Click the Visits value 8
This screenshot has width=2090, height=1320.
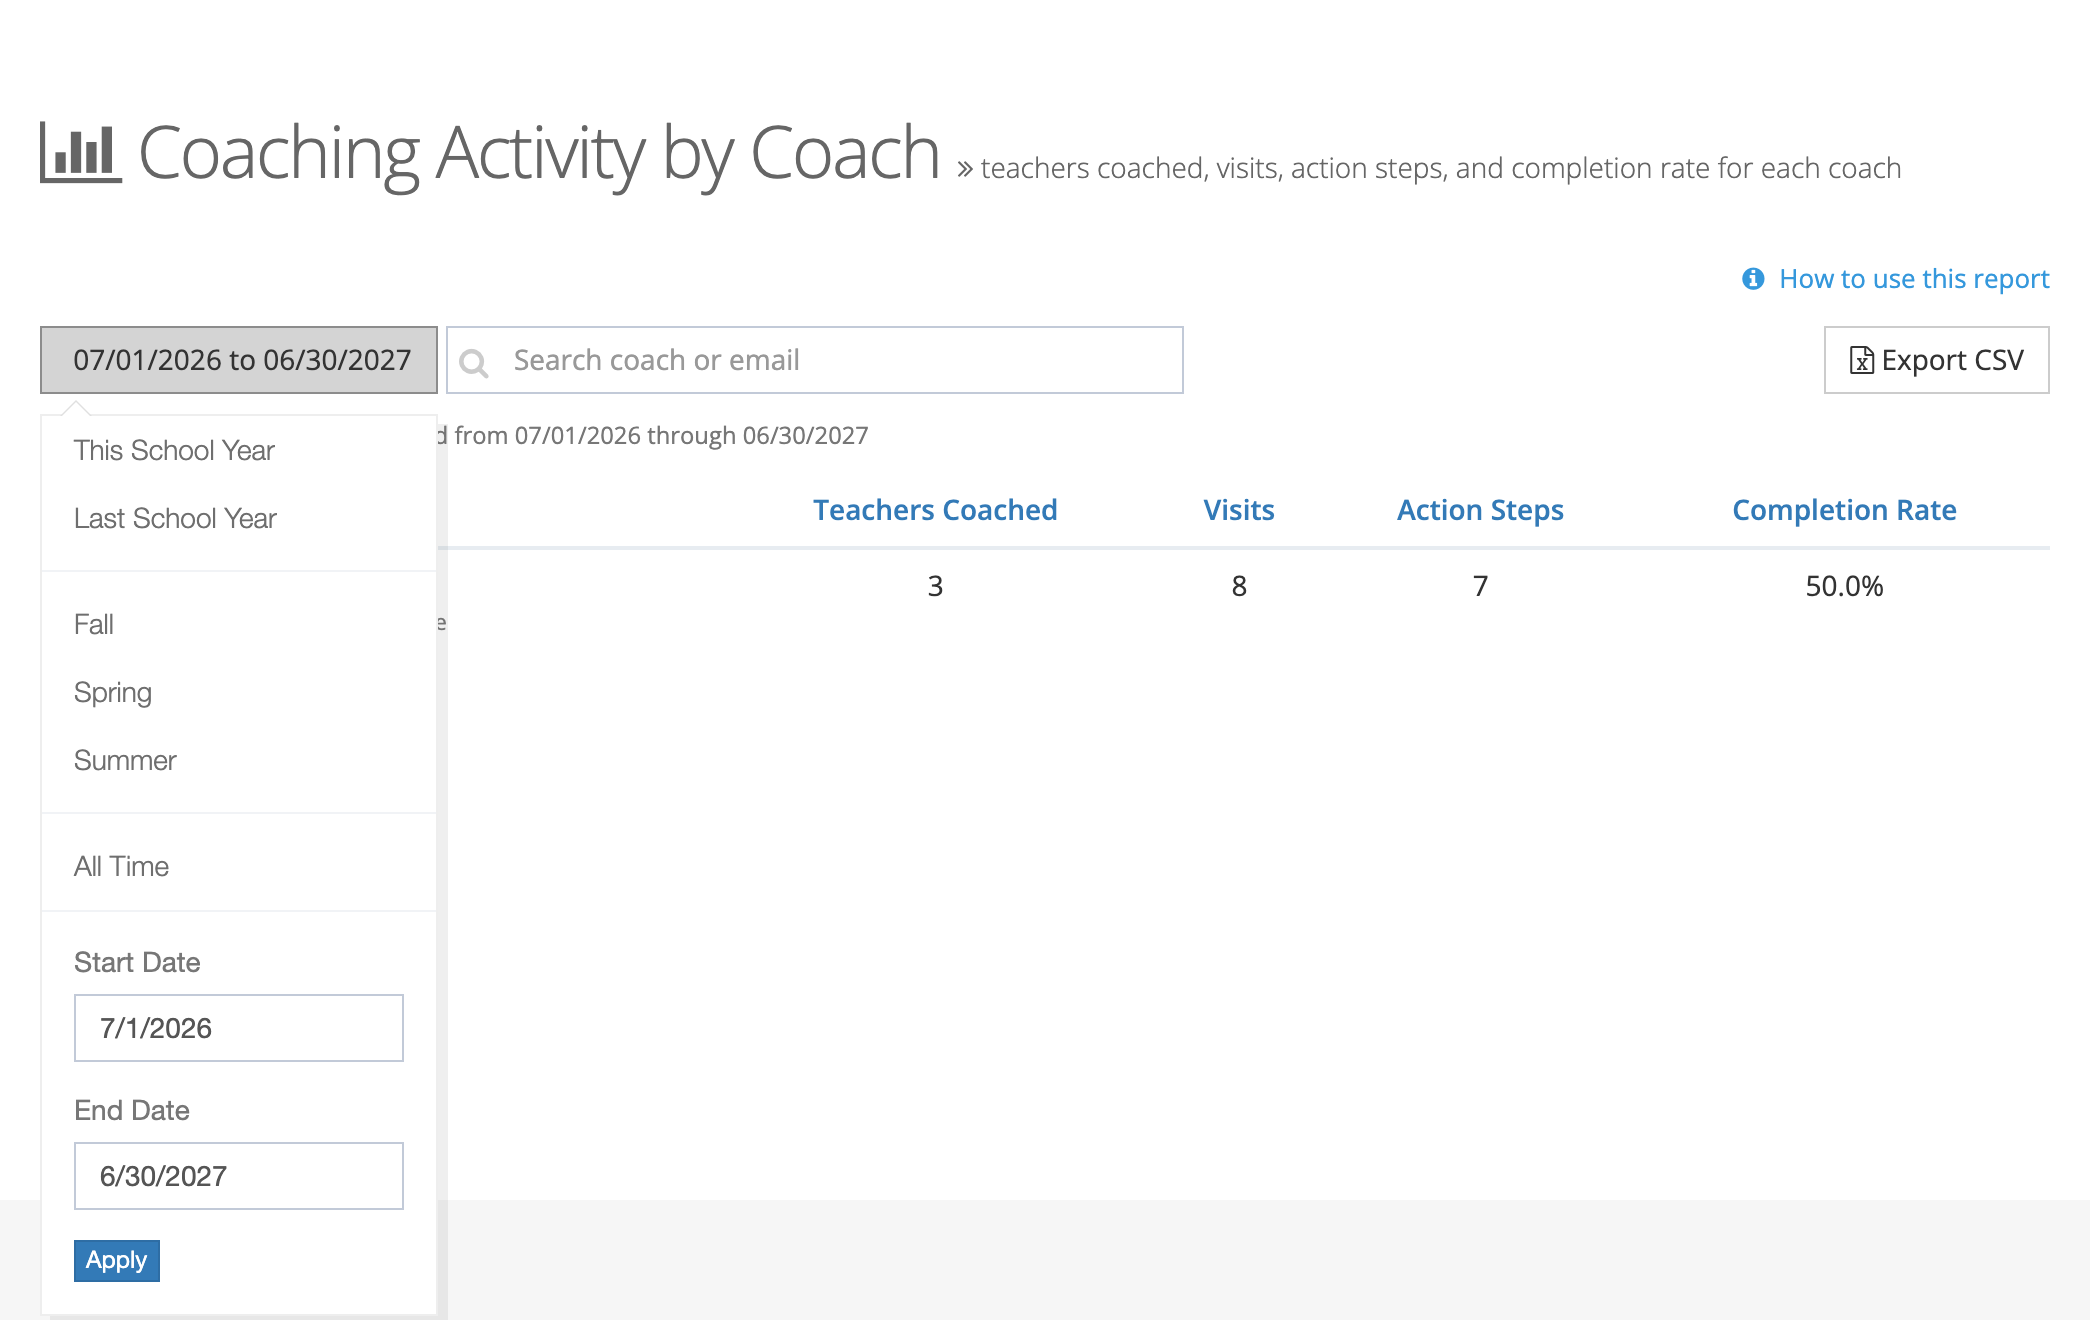pos(1239,586)
